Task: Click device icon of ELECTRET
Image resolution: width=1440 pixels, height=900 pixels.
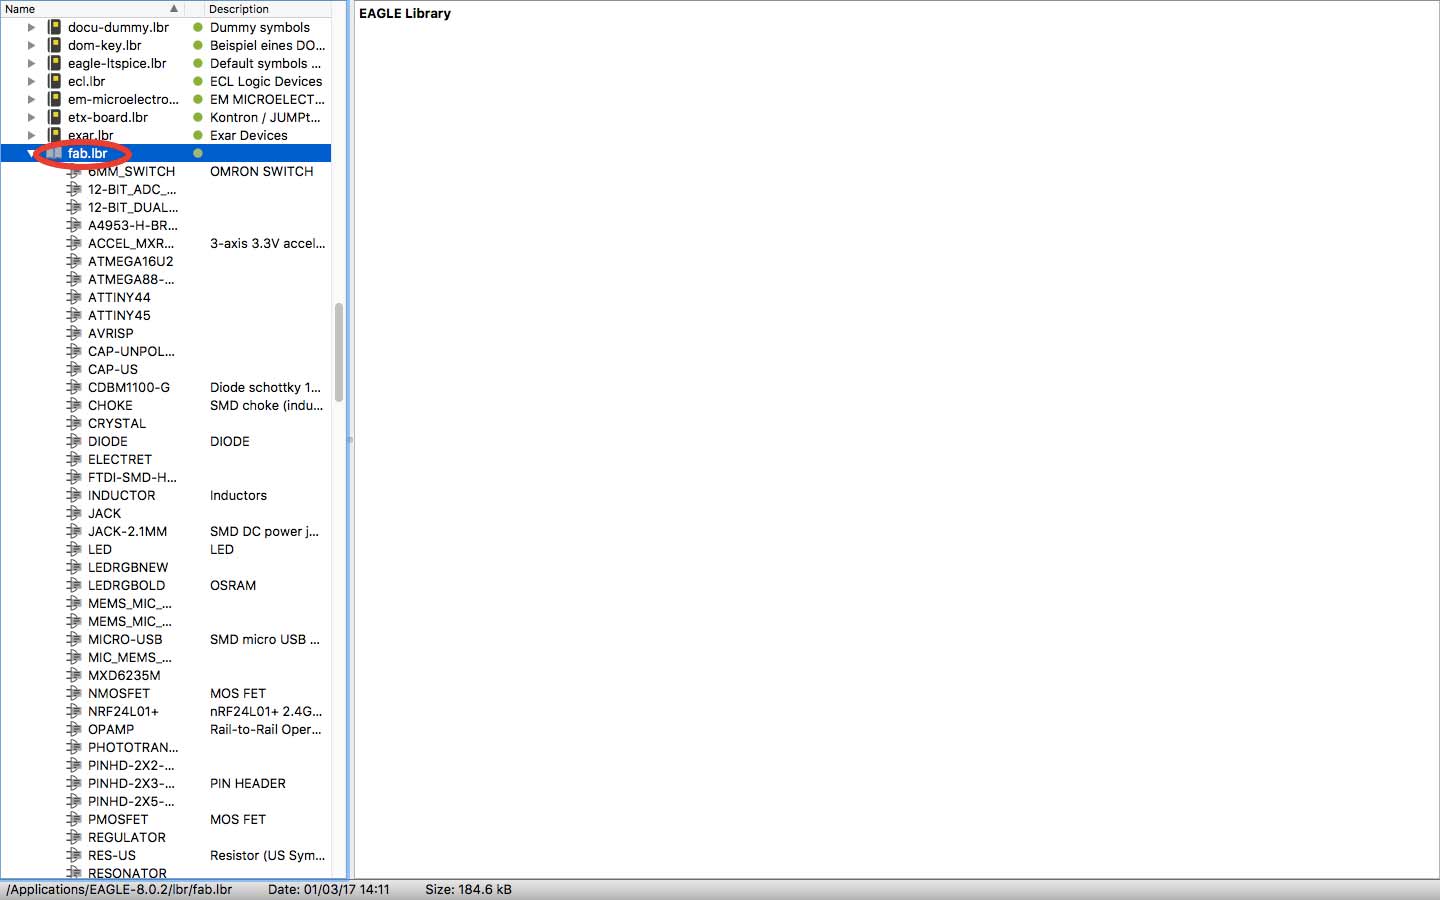Action: pos(74,459)
